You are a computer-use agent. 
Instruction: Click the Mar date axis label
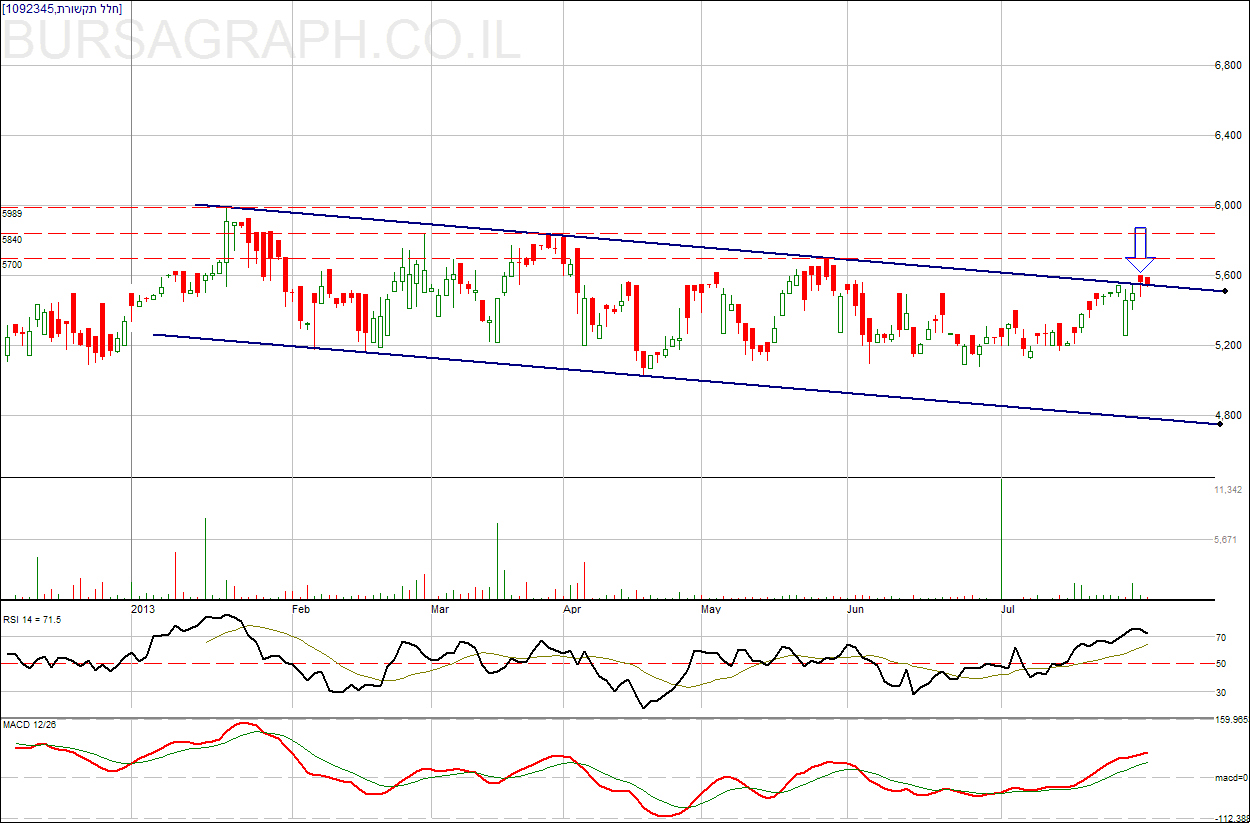[x=440, y=608]
